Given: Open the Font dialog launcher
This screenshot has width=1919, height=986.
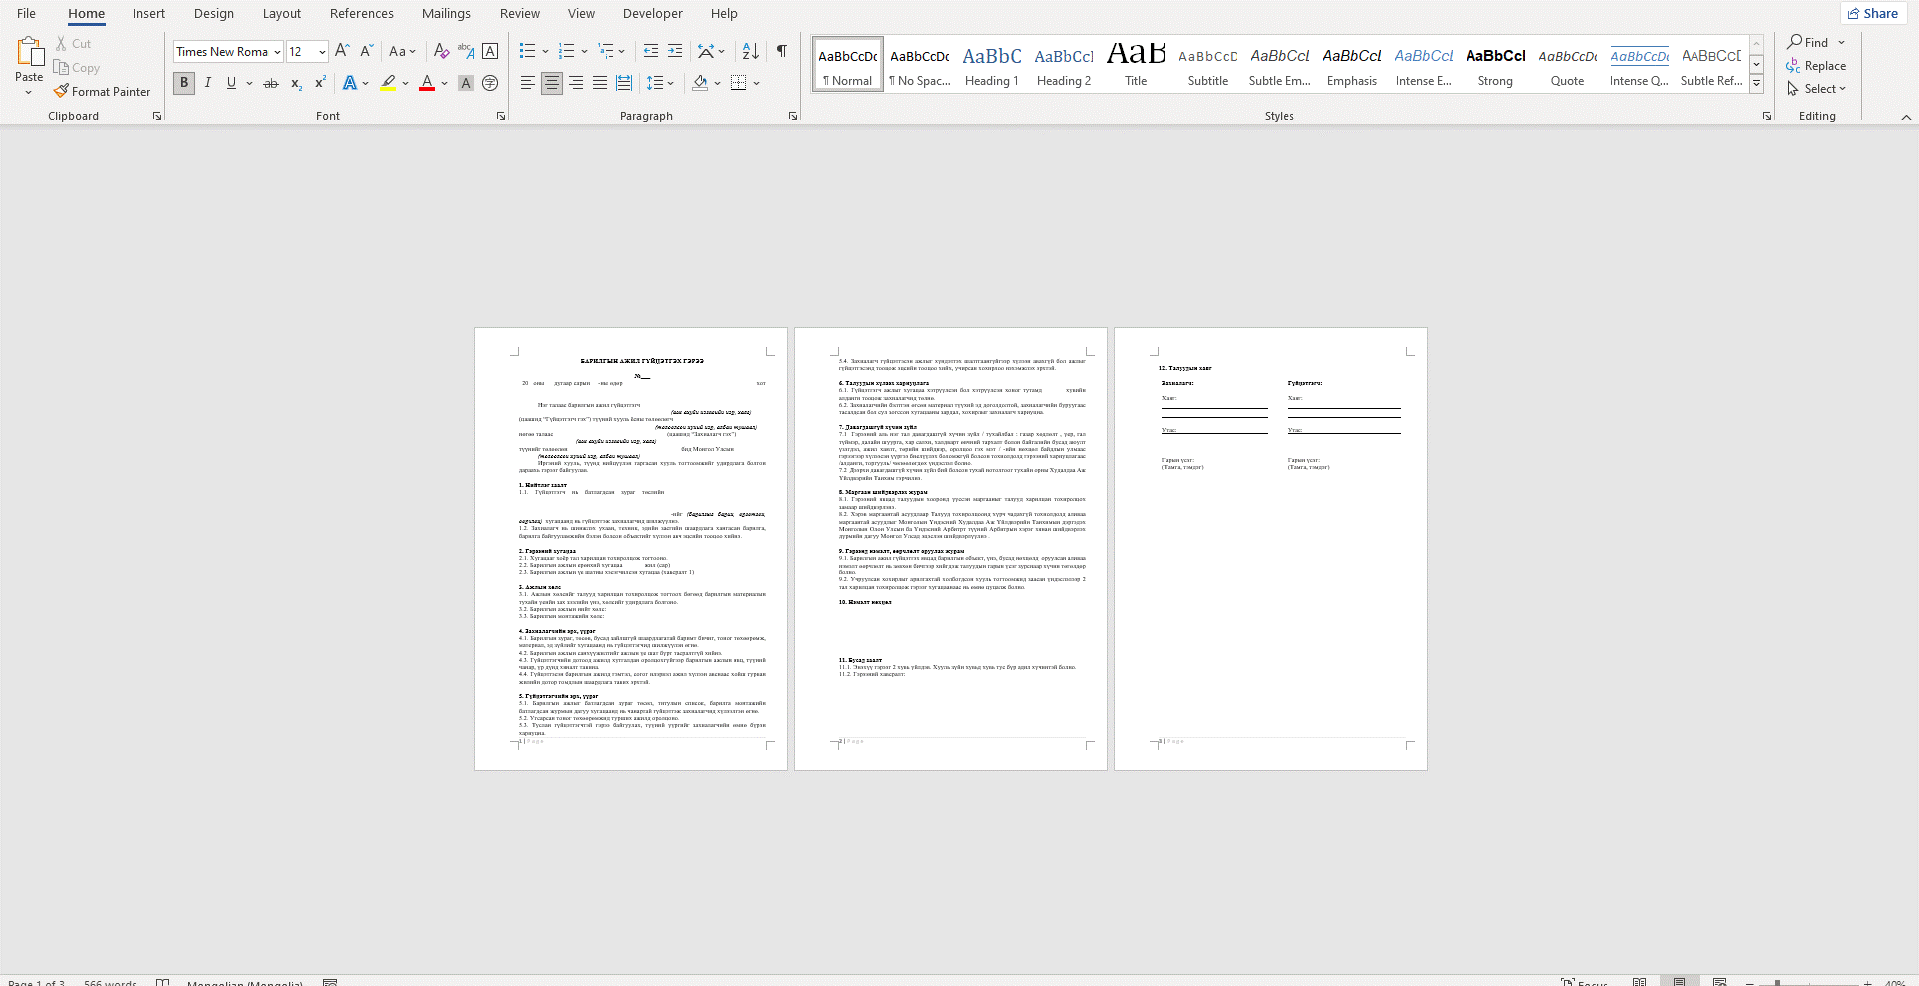Looking at the screenshot, I should point(501,117).
